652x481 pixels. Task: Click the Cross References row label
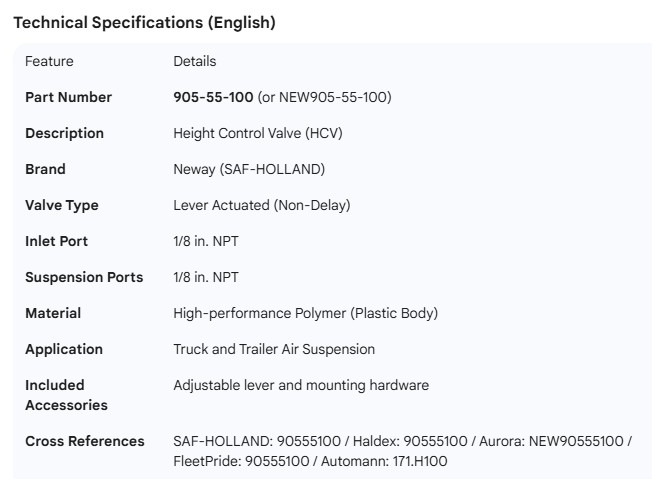[84, 441]
